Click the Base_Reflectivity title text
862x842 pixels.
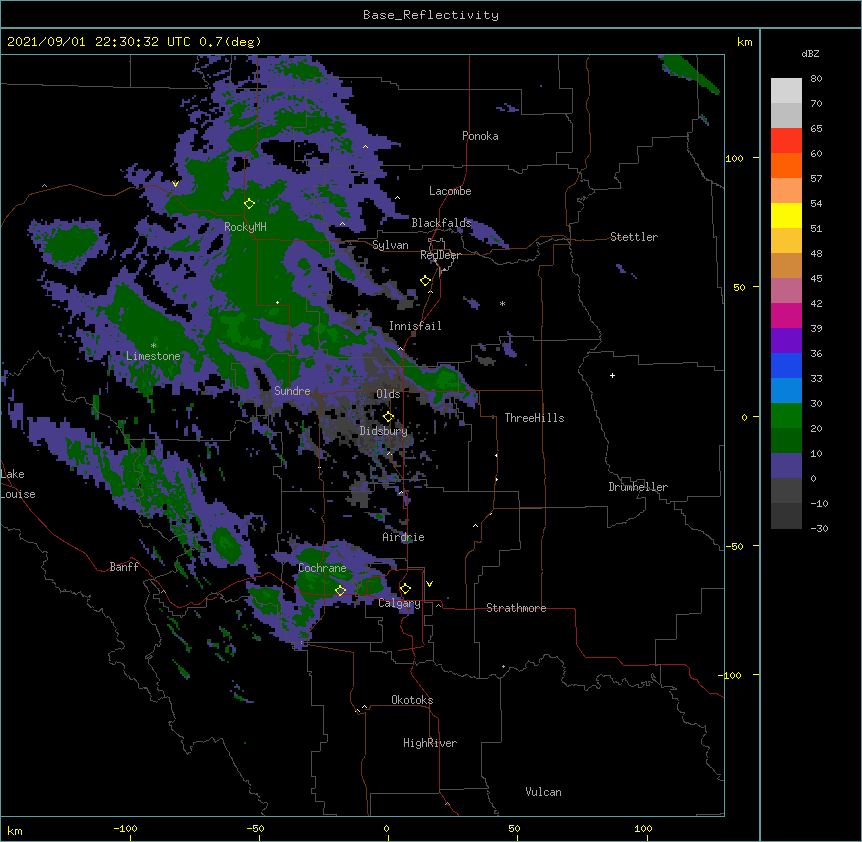(x=431, y=15)
